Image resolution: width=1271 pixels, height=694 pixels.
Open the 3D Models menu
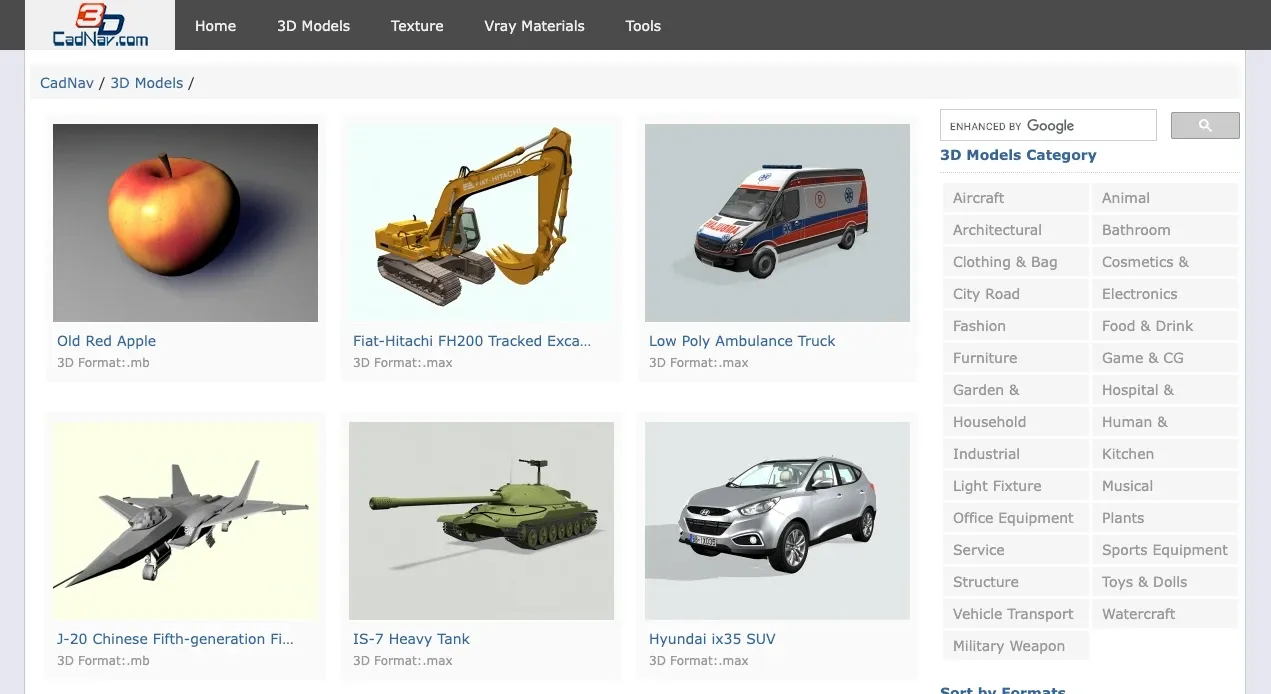[x=313, y=26]
